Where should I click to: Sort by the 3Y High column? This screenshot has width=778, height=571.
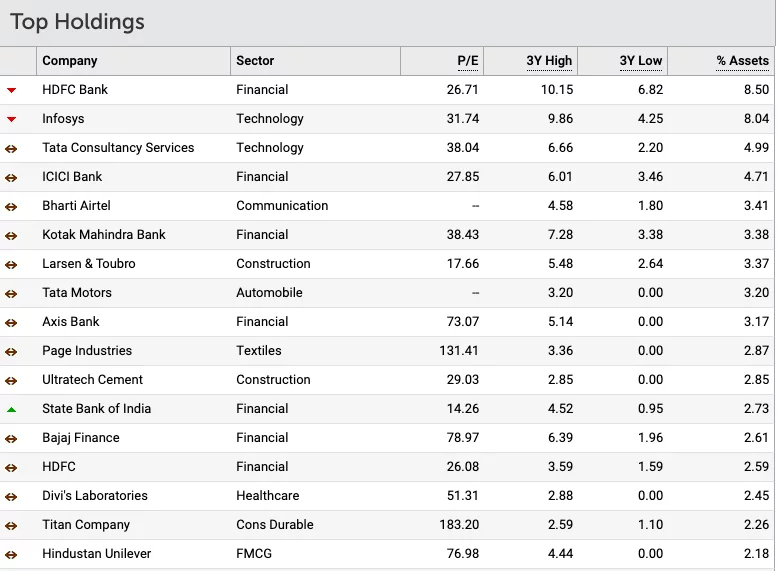(549, 61)
